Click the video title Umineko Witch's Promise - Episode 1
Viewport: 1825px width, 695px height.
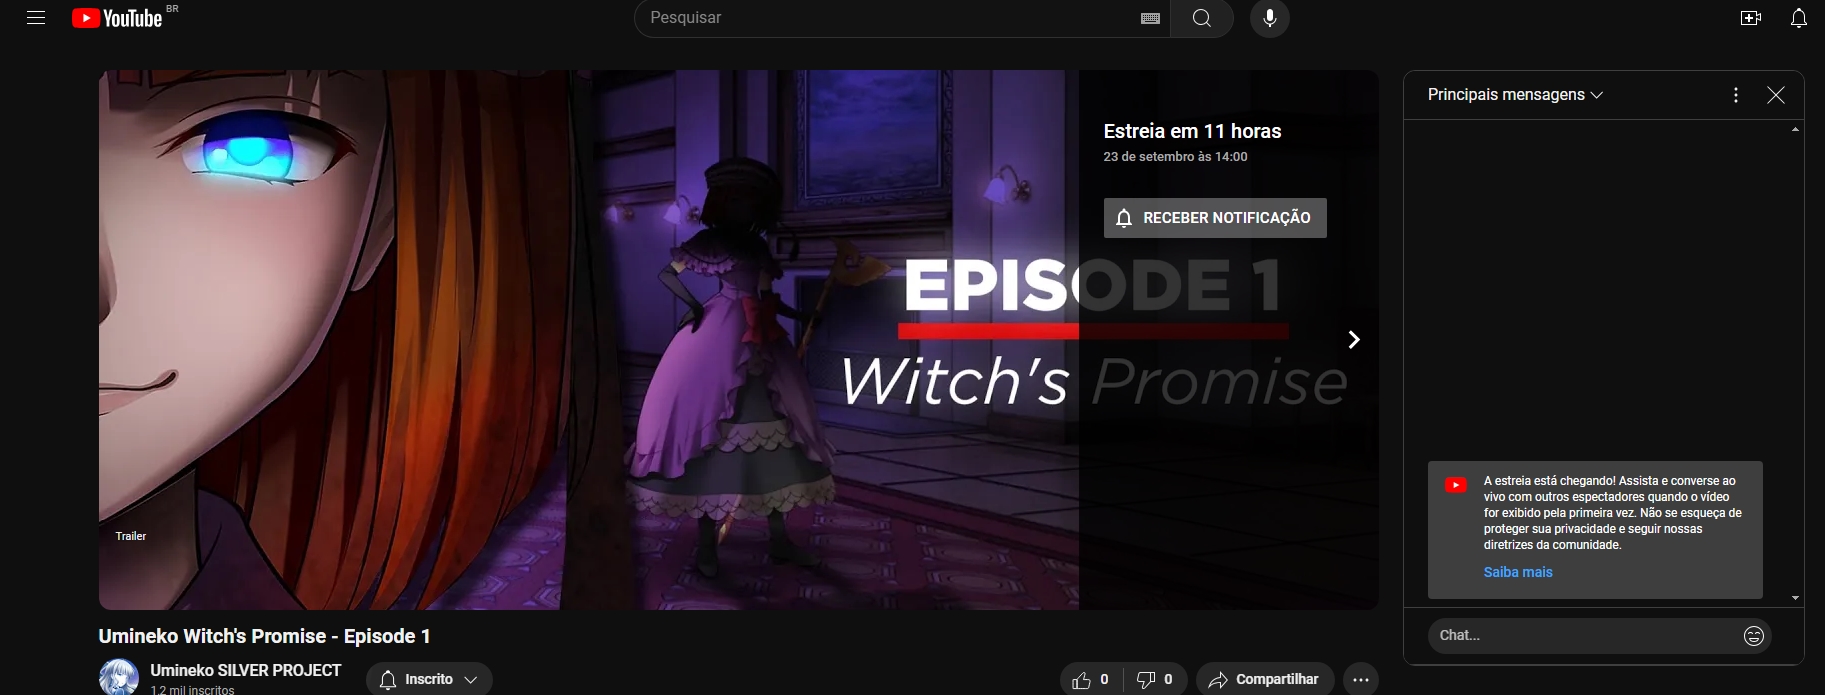(264, 636)
